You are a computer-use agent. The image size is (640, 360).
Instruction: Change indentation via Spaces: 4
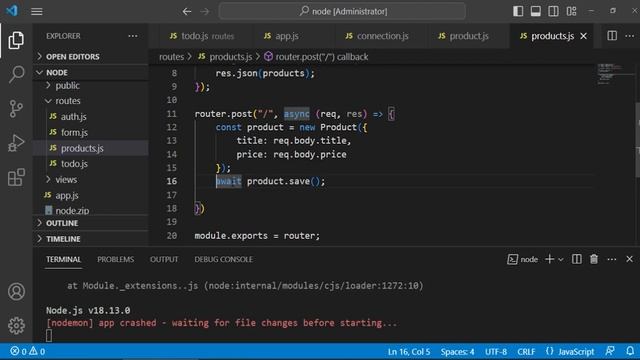point(457,351)
